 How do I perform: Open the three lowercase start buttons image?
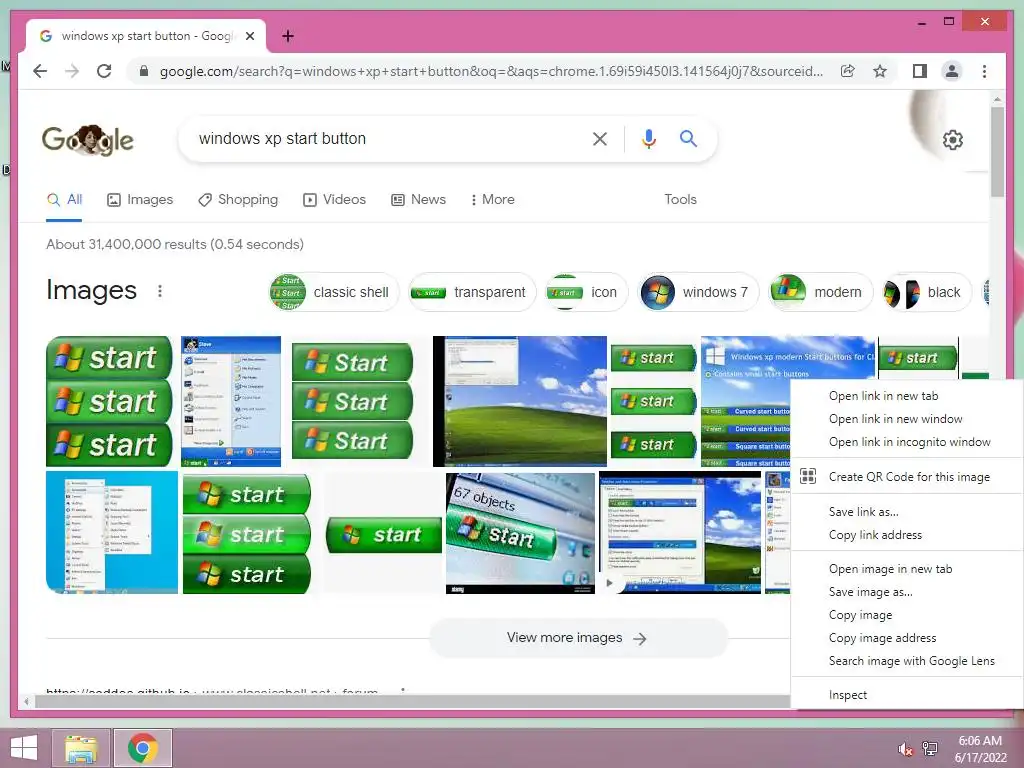109,401
